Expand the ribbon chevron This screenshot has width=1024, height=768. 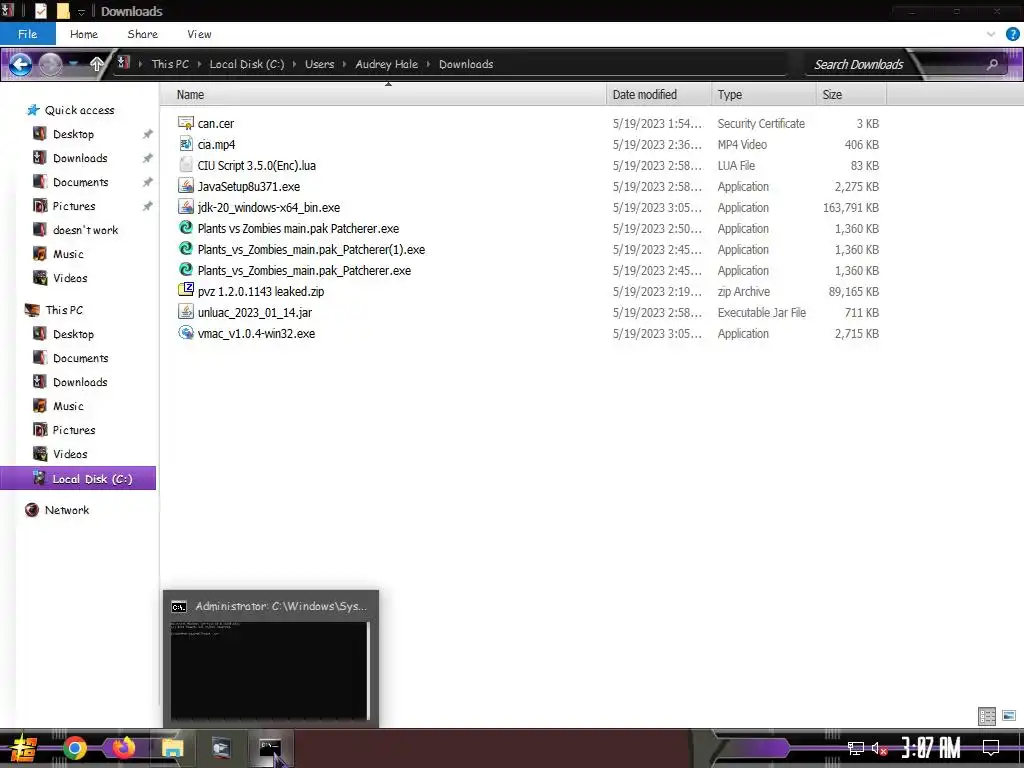click(x=991, y=35)
